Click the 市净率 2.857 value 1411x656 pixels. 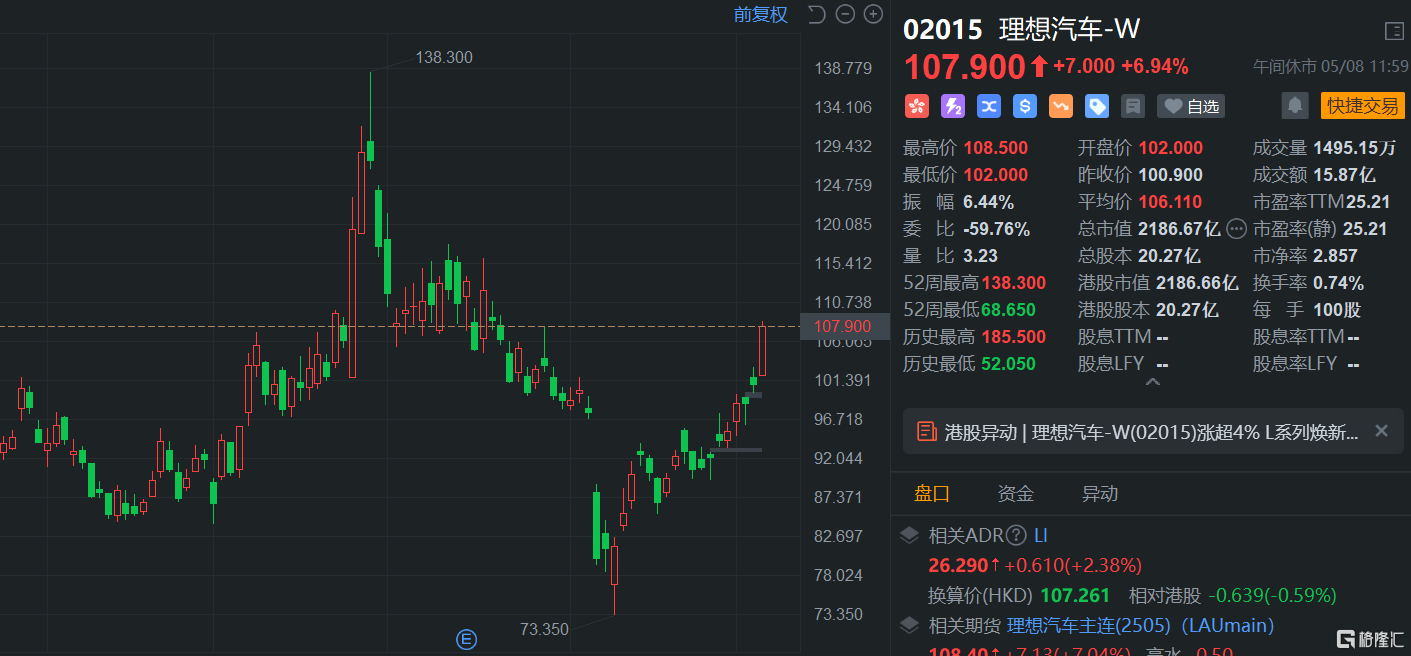pos(1336,256)
